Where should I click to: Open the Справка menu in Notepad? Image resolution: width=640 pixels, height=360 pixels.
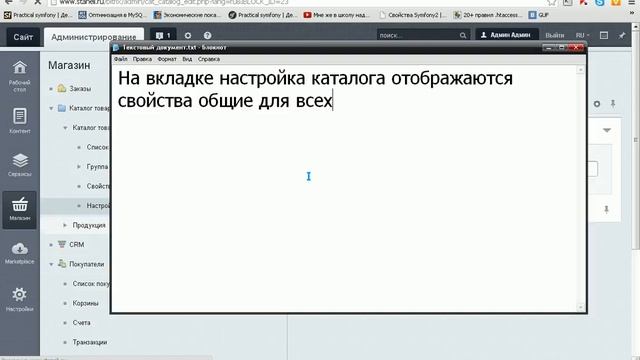(x=209, y=59)
